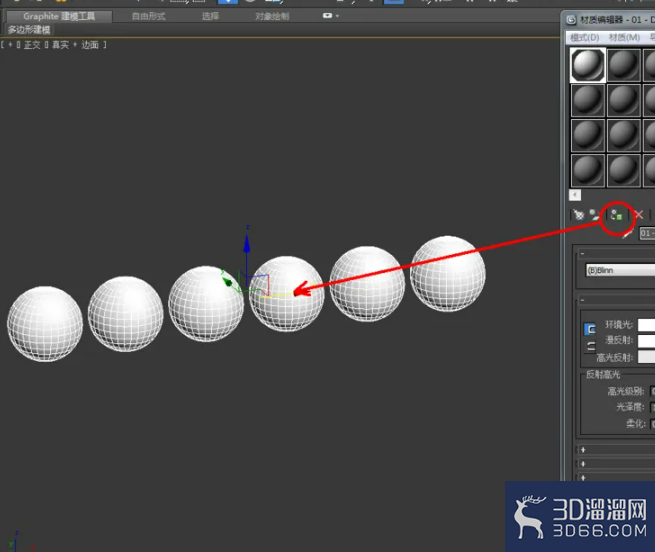The image size is (655, 552).
Task: Click Assign Material to Selection icon
Action: [617, 216]
